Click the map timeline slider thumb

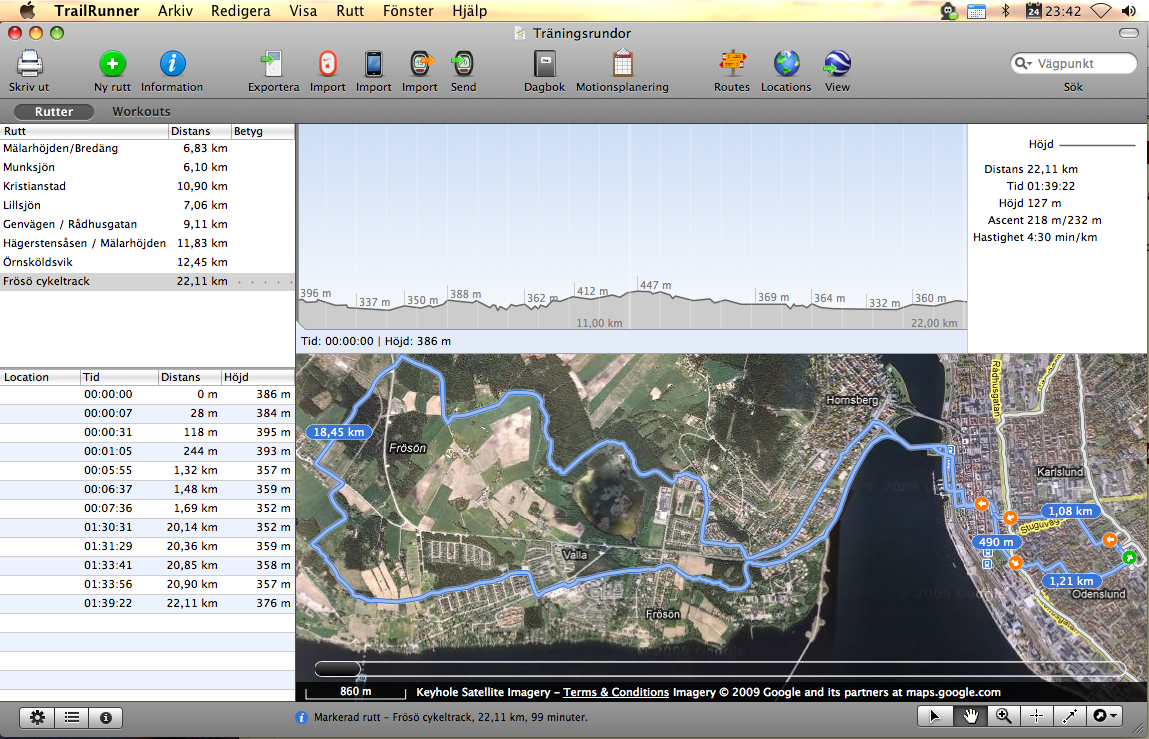337,669
